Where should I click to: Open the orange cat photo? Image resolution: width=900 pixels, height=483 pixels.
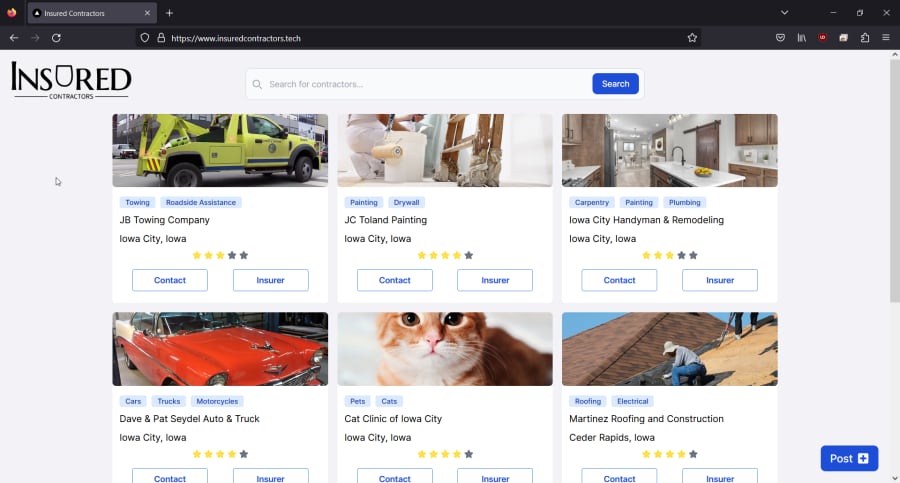pos(445,349)
